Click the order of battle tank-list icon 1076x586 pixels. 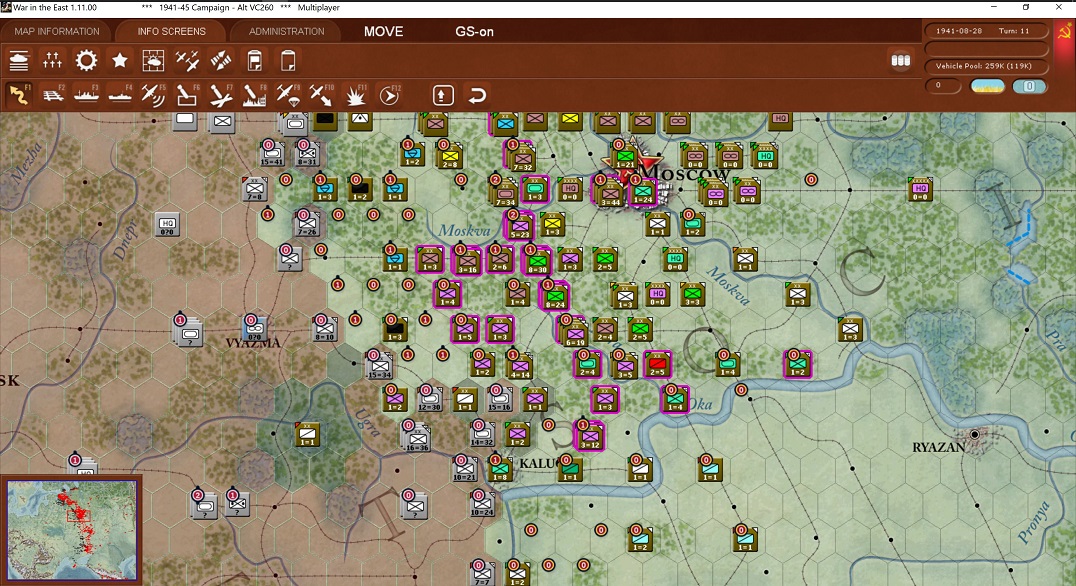19,61
